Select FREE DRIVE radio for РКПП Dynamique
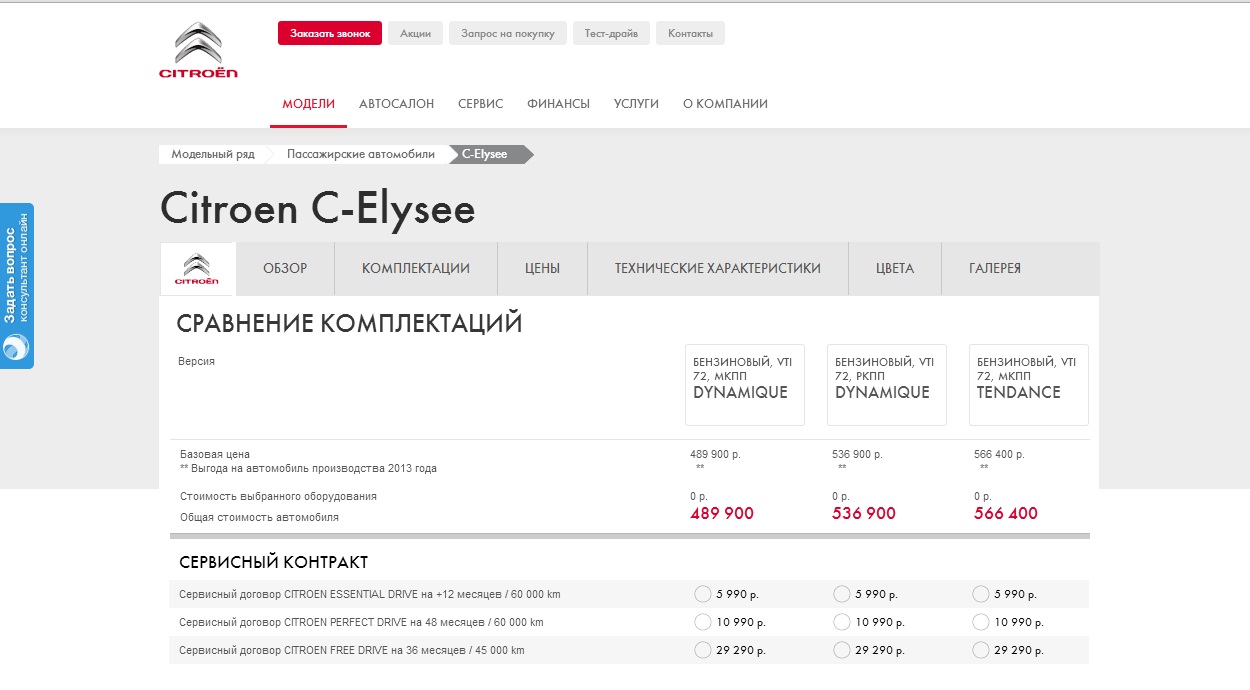Viewport: 1250px width, 690px height. pyautogui.click(x=841, y=651)
